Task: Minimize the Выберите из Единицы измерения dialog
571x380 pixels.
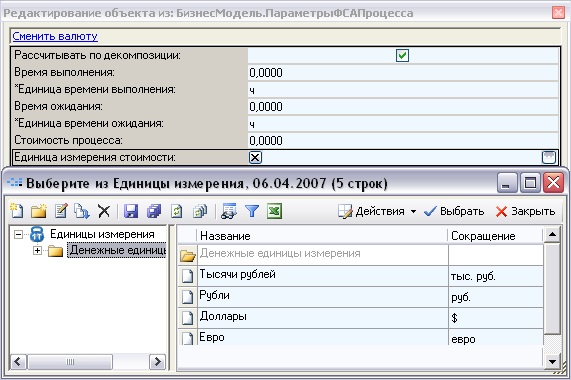Action: (507, 182)
